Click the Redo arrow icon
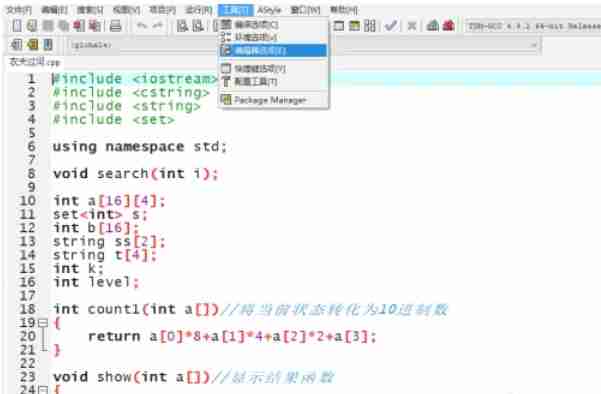Image resolution: width=601 pixels, height=394 pixels. (x=158, y=25)
